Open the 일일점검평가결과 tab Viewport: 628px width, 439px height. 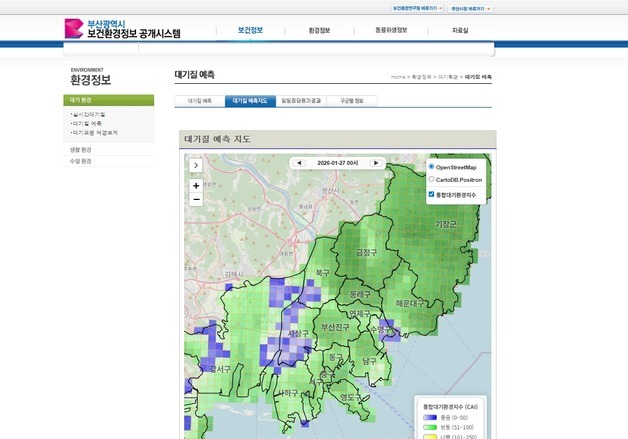coord(301,101)
